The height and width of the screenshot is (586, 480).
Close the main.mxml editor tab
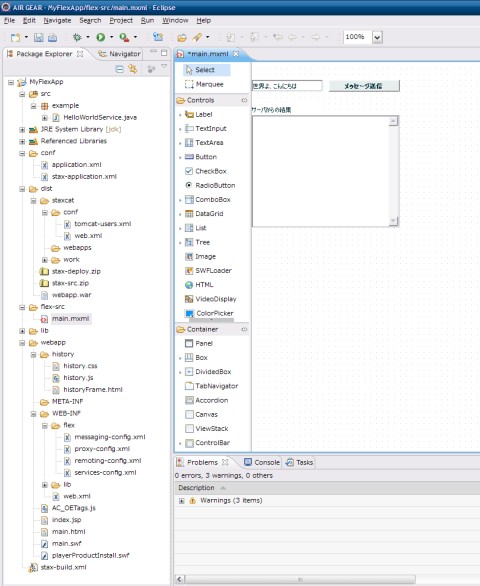click(236, 54)
